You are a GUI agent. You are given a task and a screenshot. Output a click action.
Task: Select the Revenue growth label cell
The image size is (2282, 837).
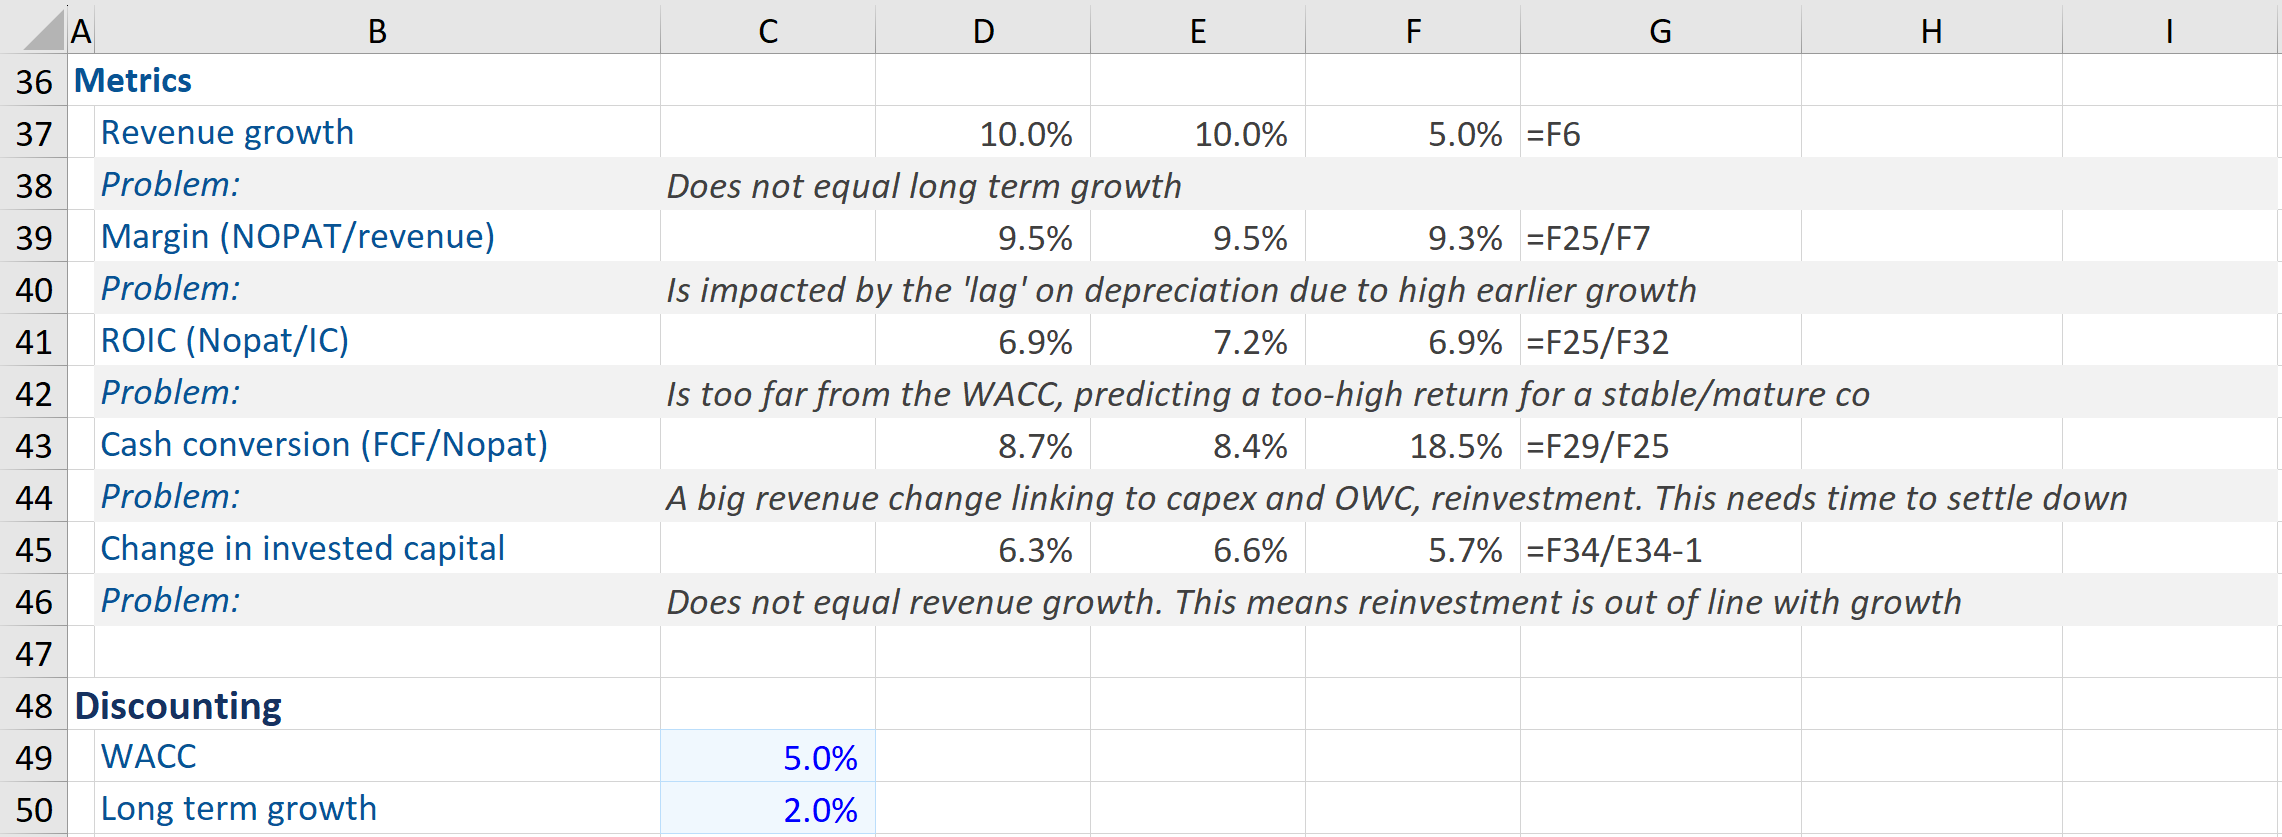click(228, 133)
